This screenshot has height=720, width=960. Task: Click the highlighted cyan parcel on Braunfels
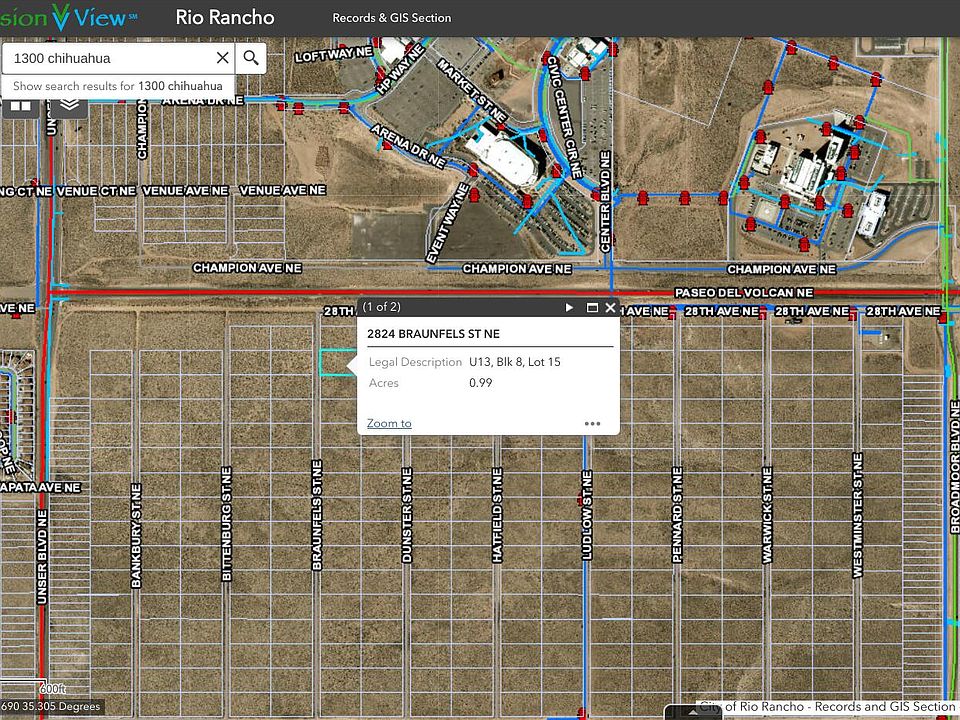[x=336, y=362]
